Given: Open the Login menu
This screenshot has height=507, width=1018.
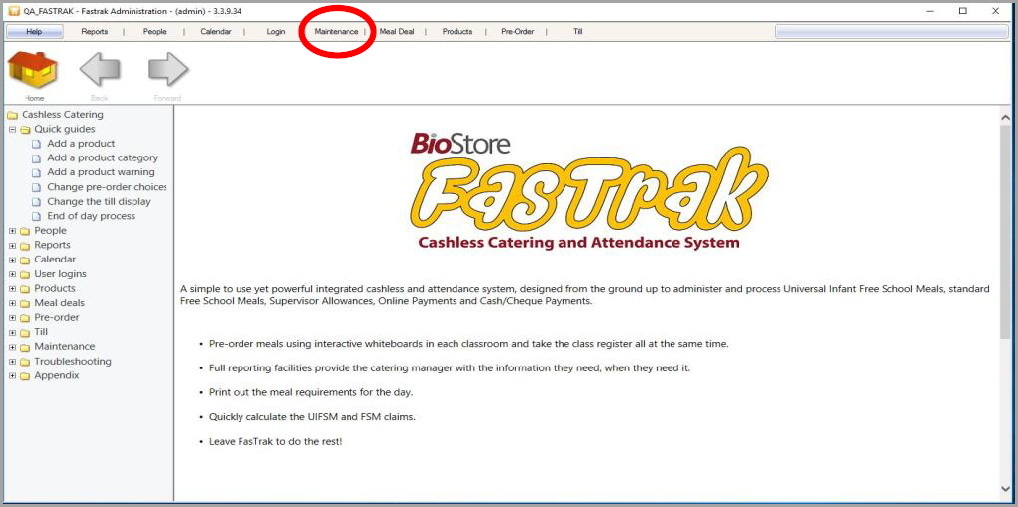Looking at the screenshot, I should (x=276, y=31).
